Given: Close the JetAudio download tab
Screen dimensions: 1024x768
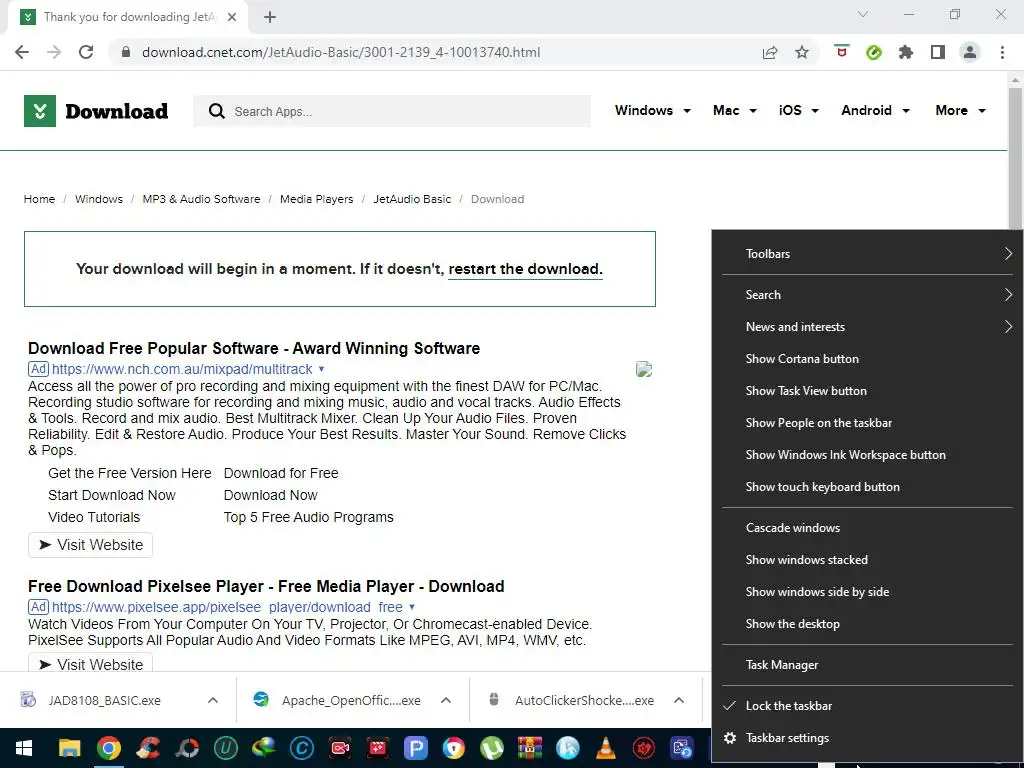Looking at the screenshot, I should [232, 17].
